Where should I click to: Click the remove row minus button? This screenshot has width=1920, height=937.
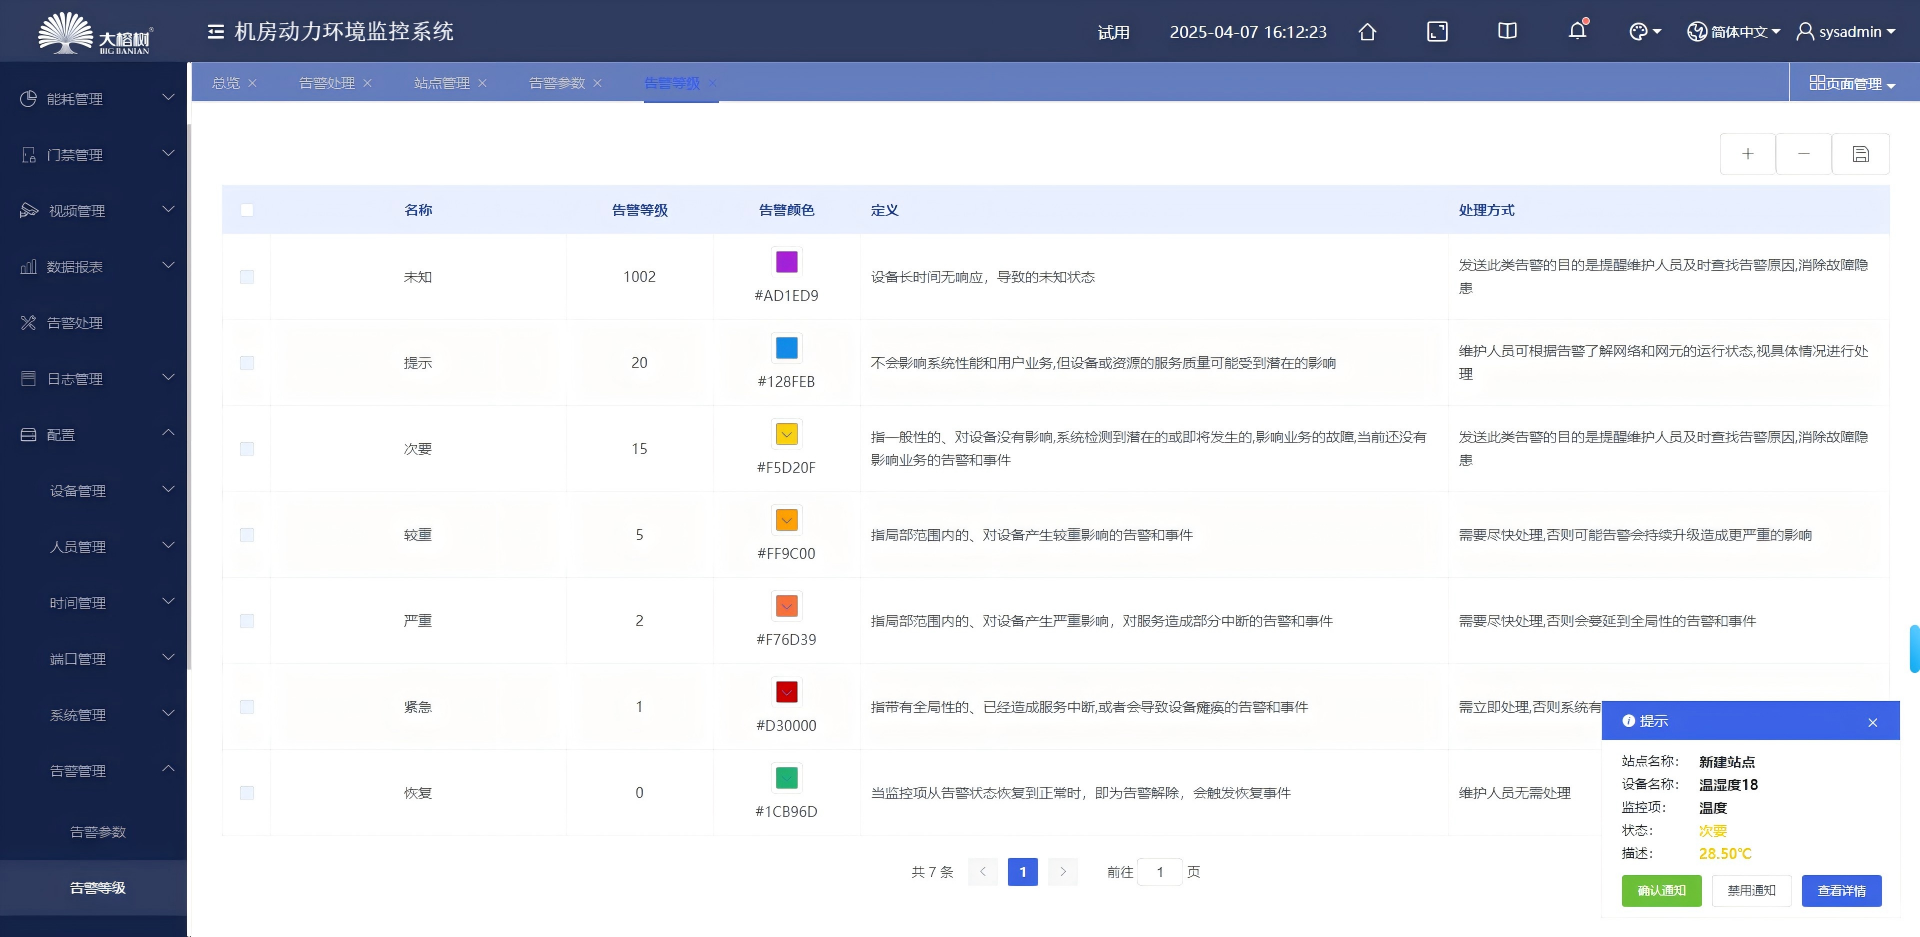1803,154
